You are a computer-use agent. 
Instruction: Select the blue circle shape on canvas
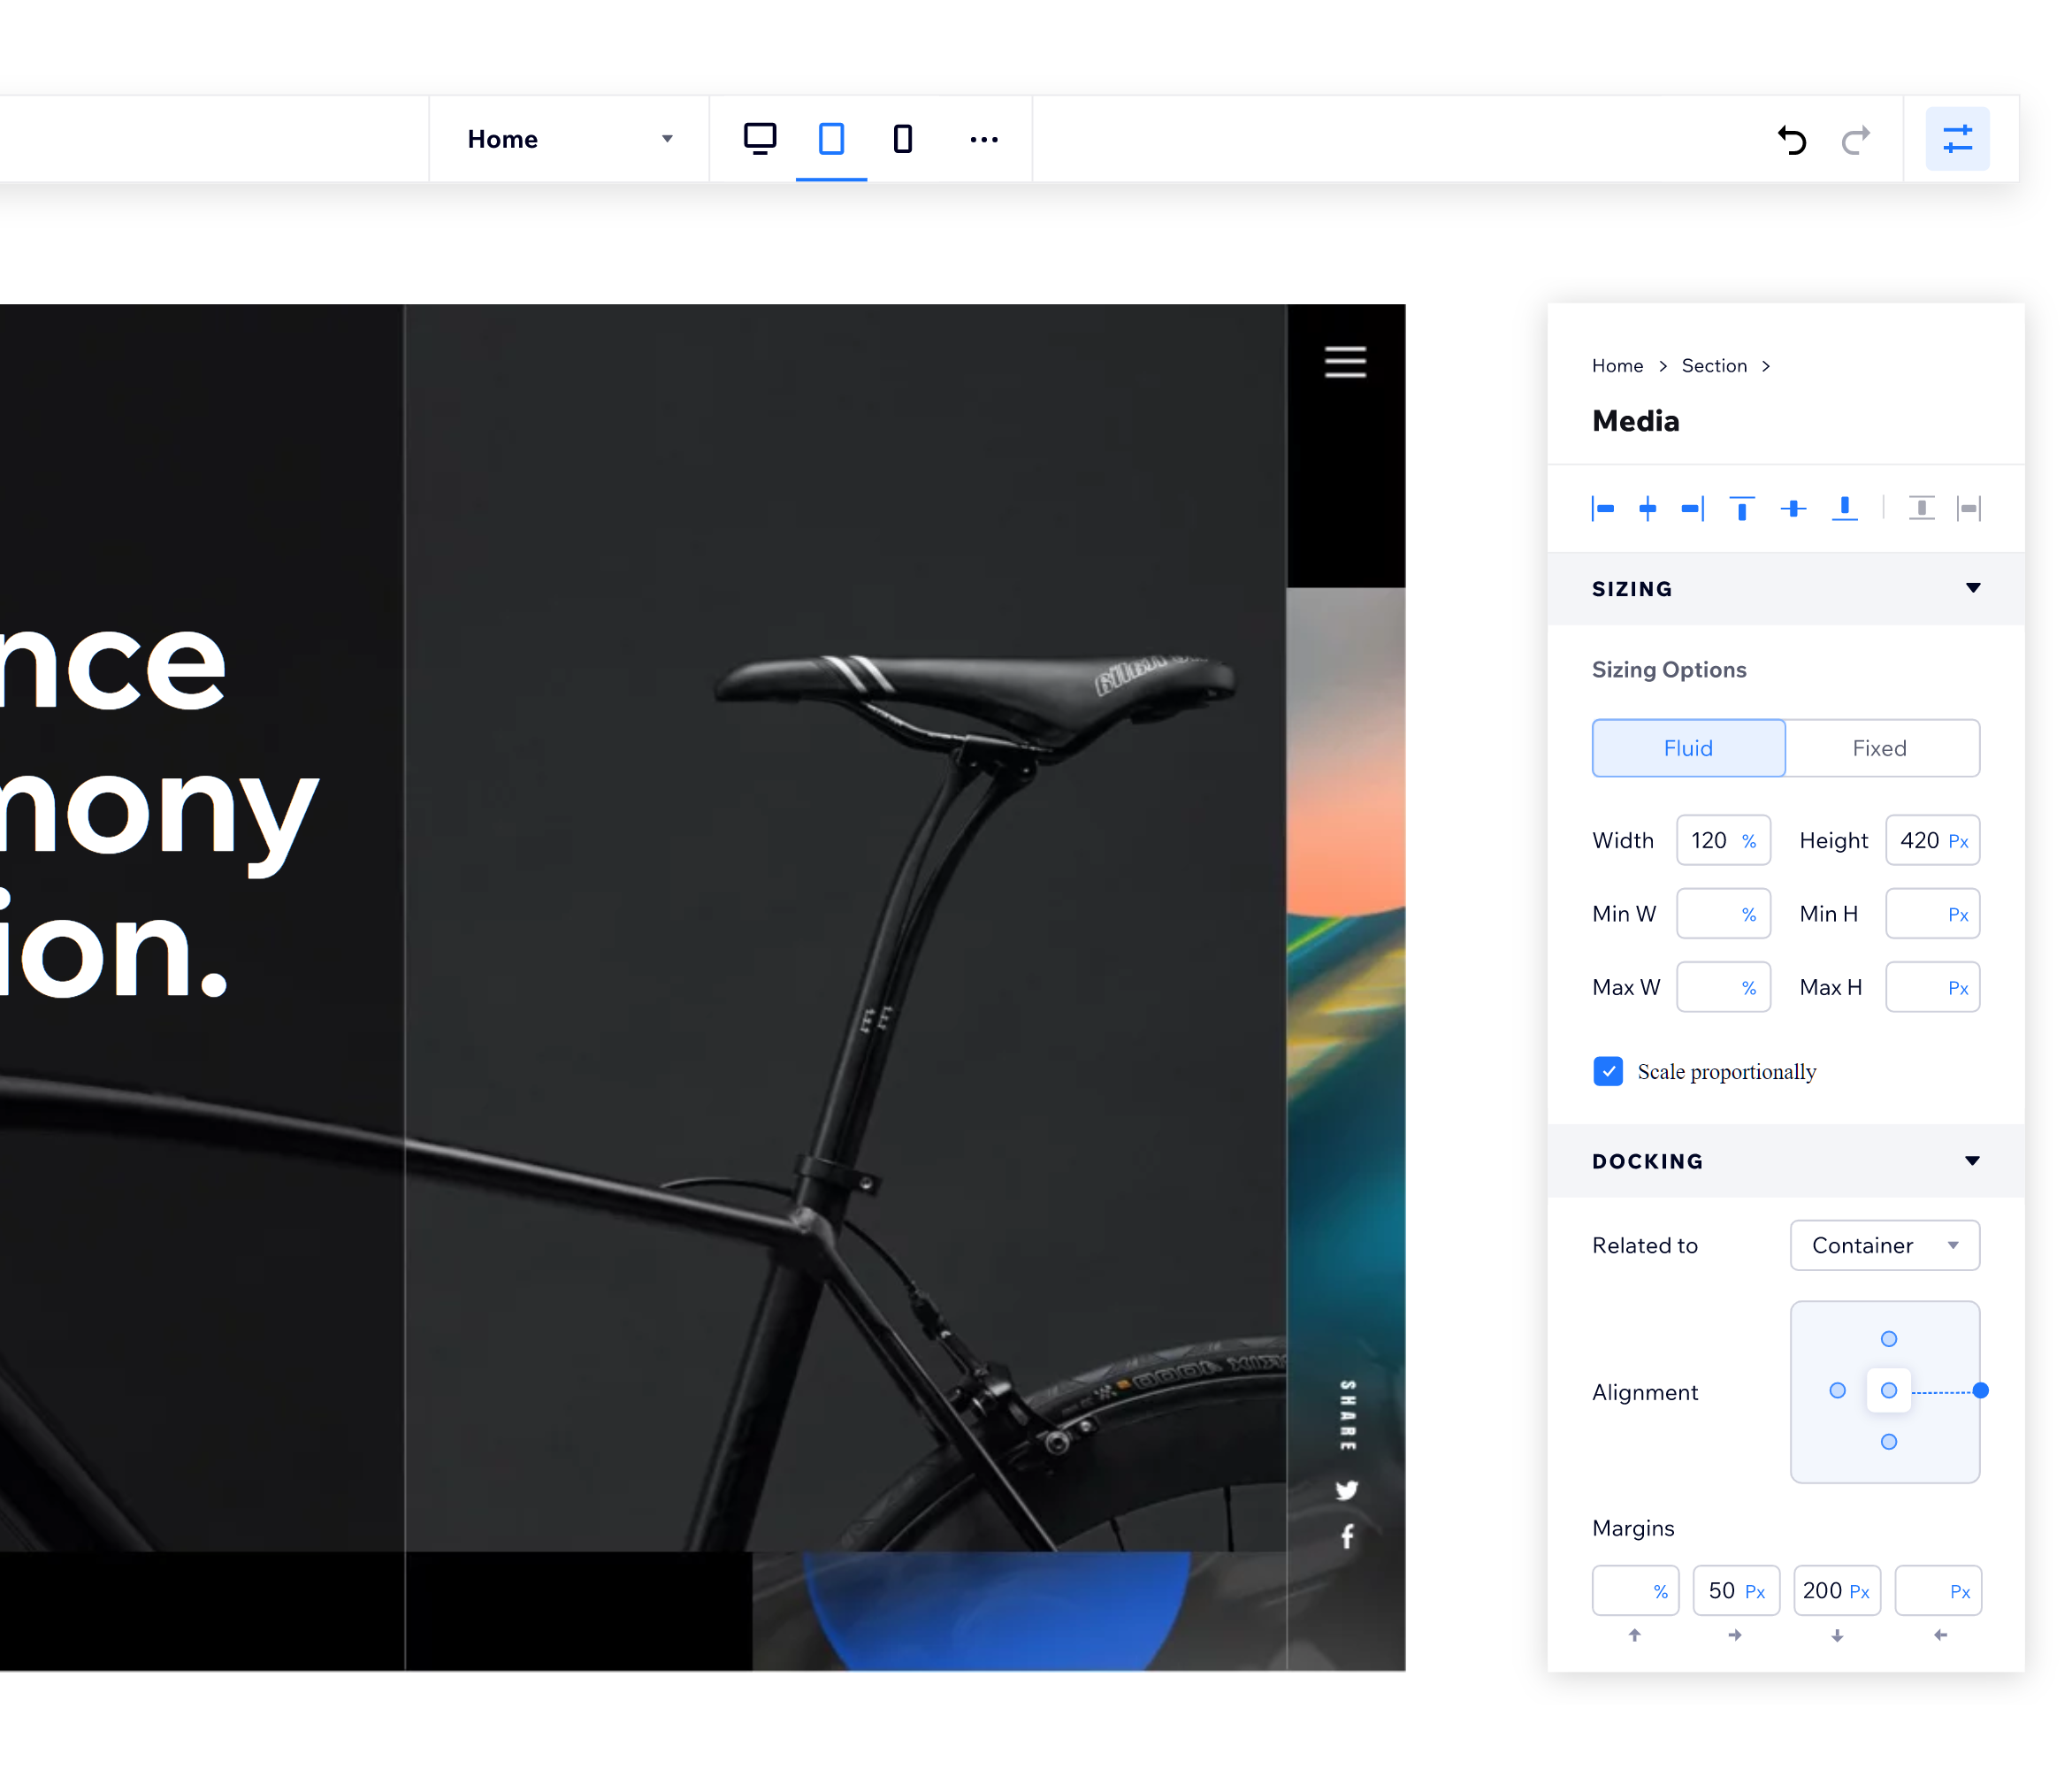[x=997, y=1610]
